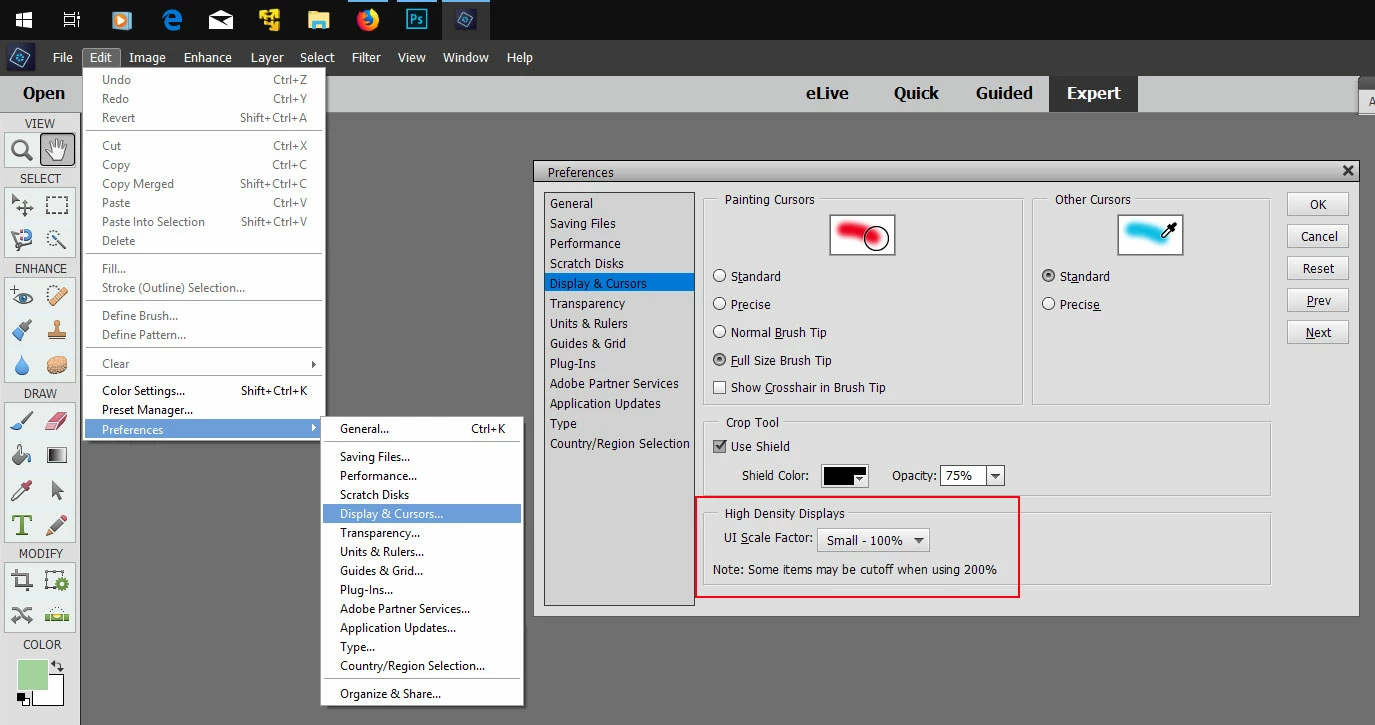Click the Reset button
This screenshot has width=1375, height=725.
[x=1318, y=268]
